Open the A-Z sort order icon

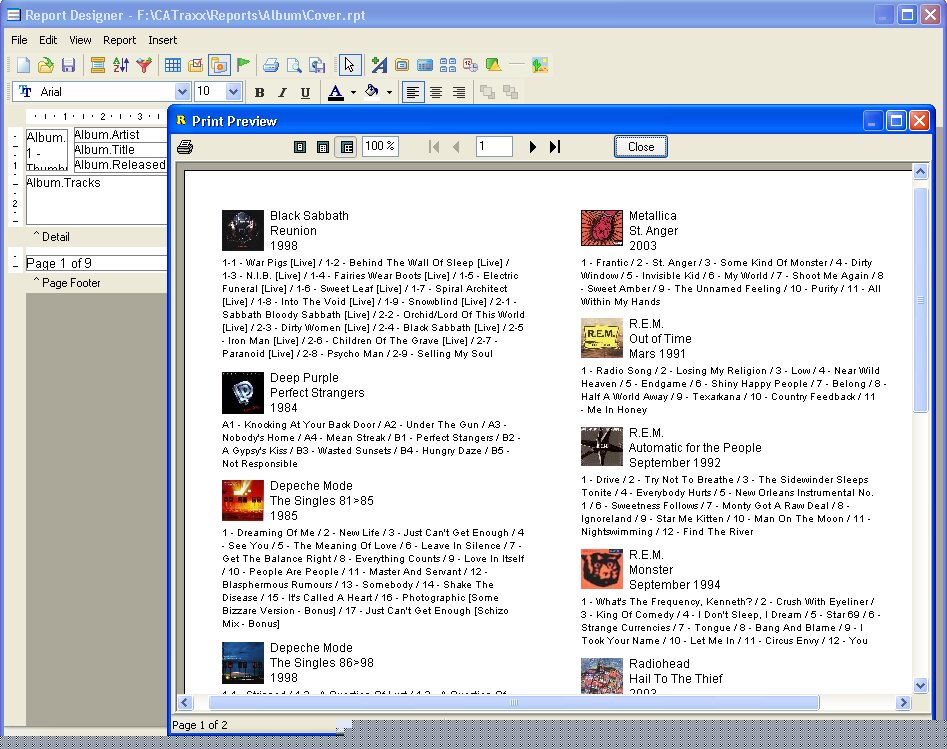[x=120, y=65]
